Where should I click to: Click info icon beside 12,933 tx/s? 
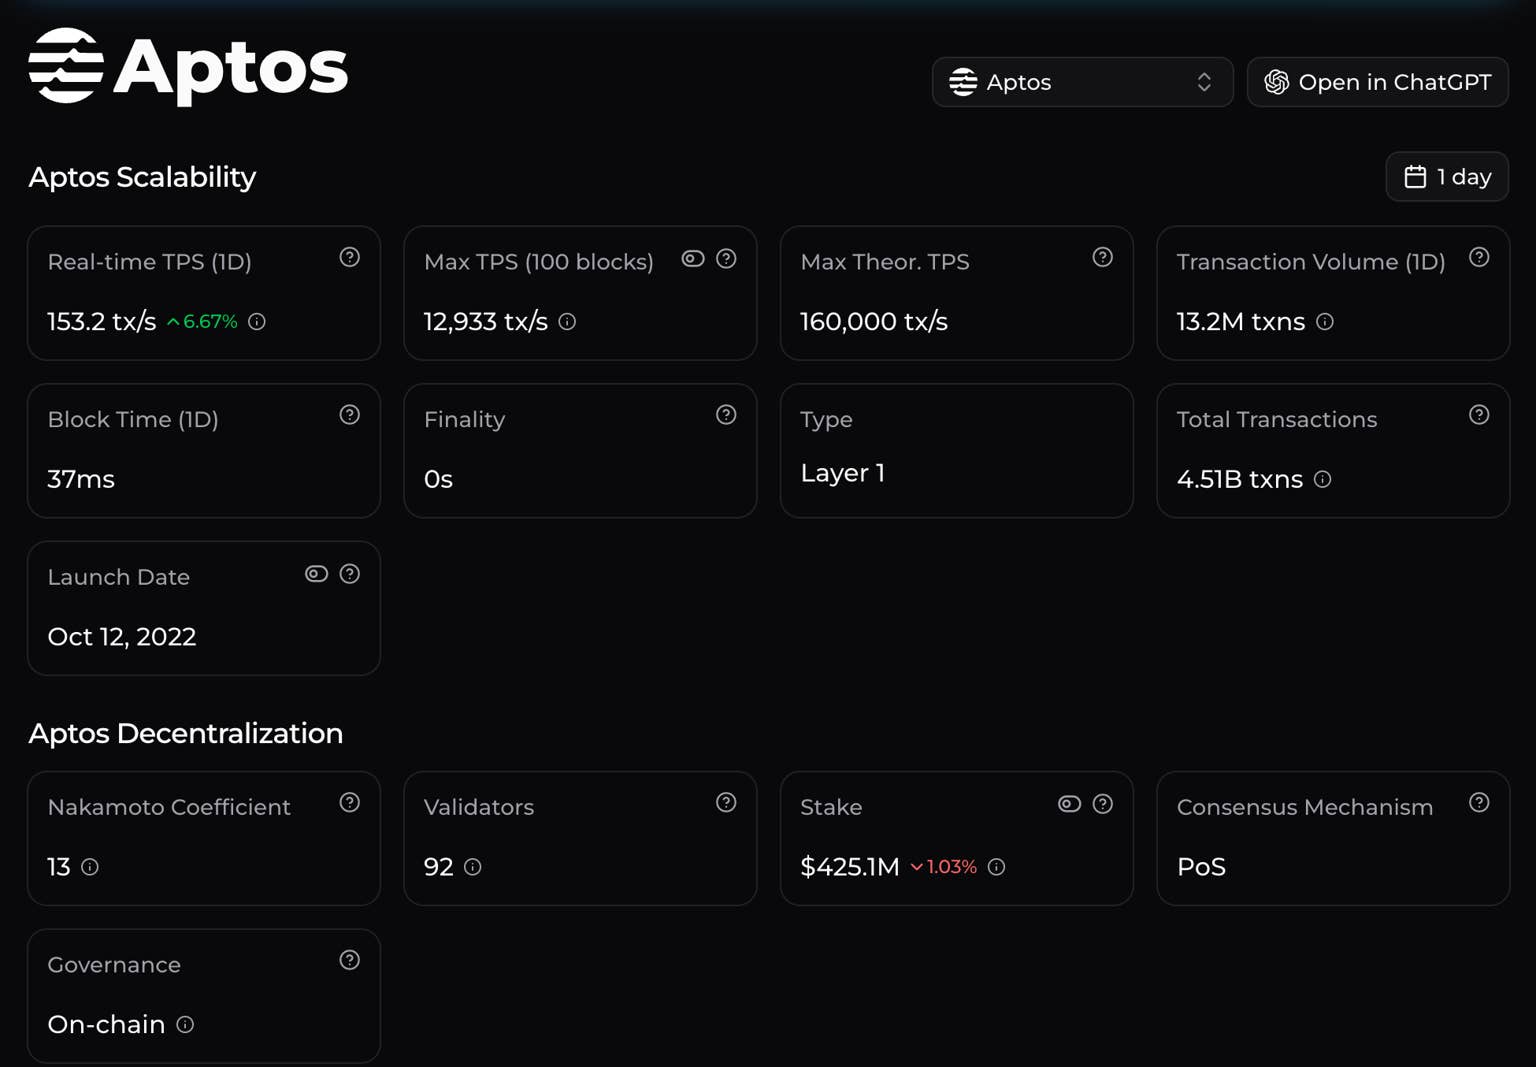(x=567, y=322)
